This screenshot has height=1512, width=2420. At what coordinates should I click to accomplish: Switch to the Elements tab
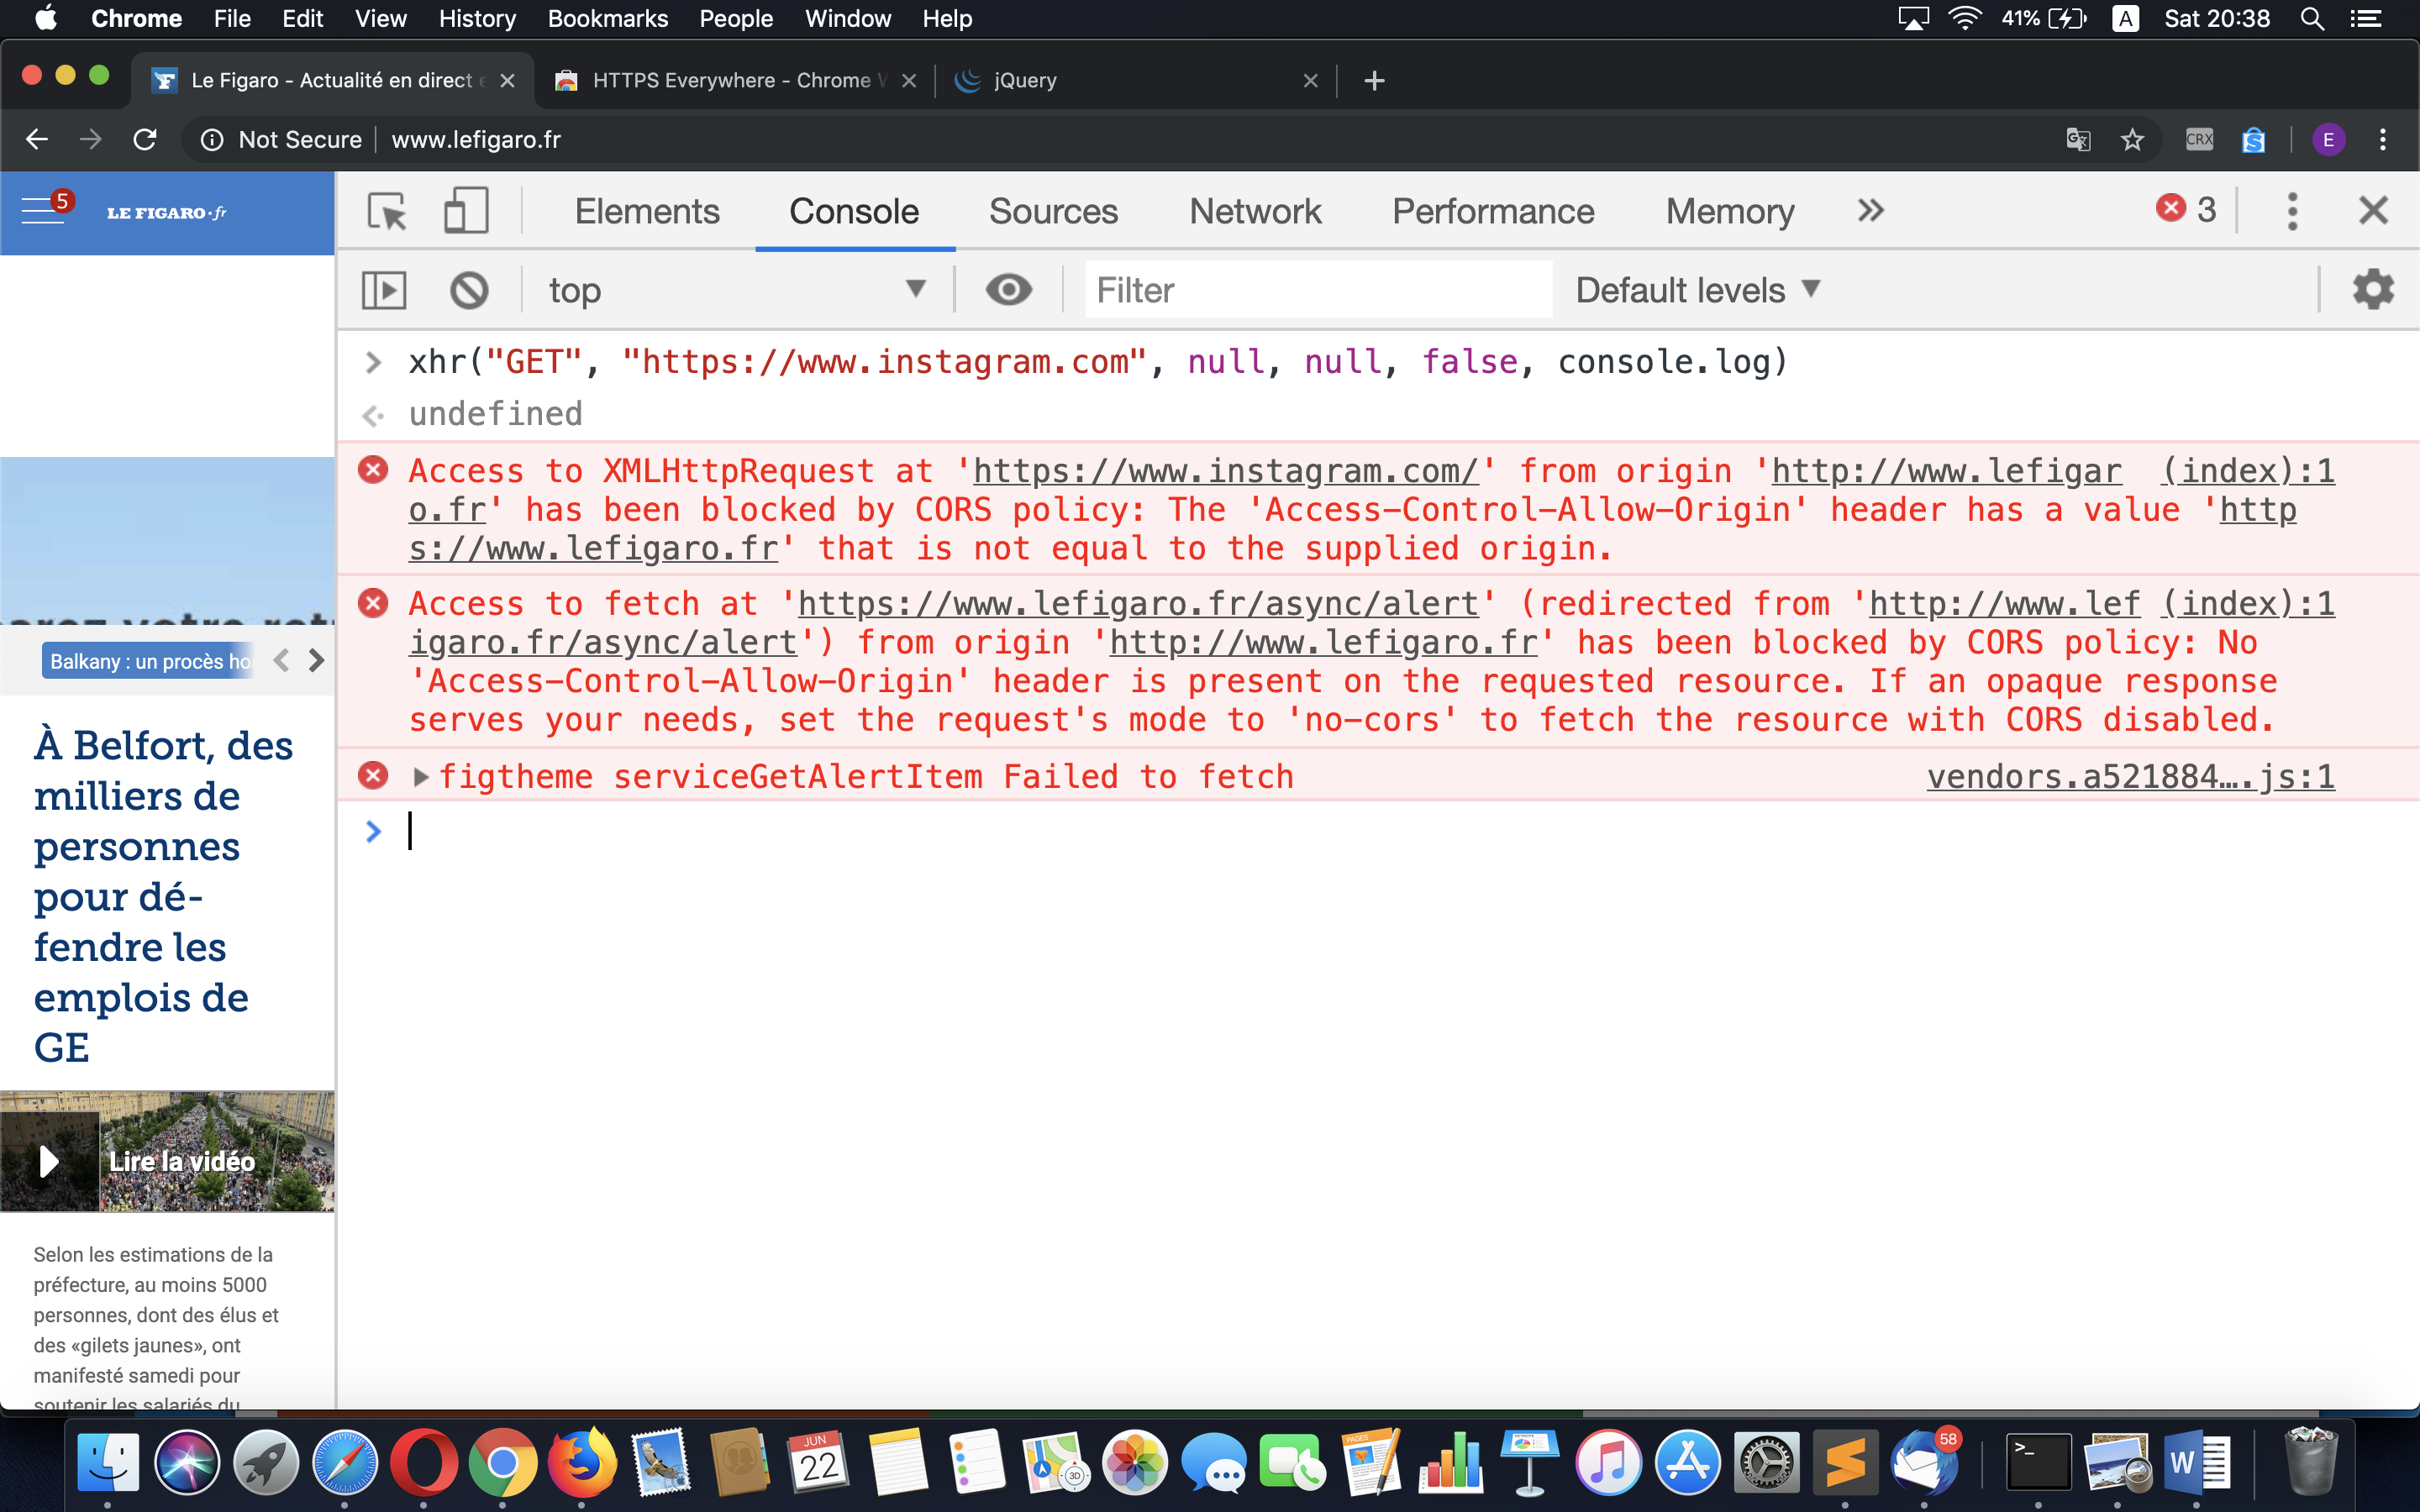(647, 211)
